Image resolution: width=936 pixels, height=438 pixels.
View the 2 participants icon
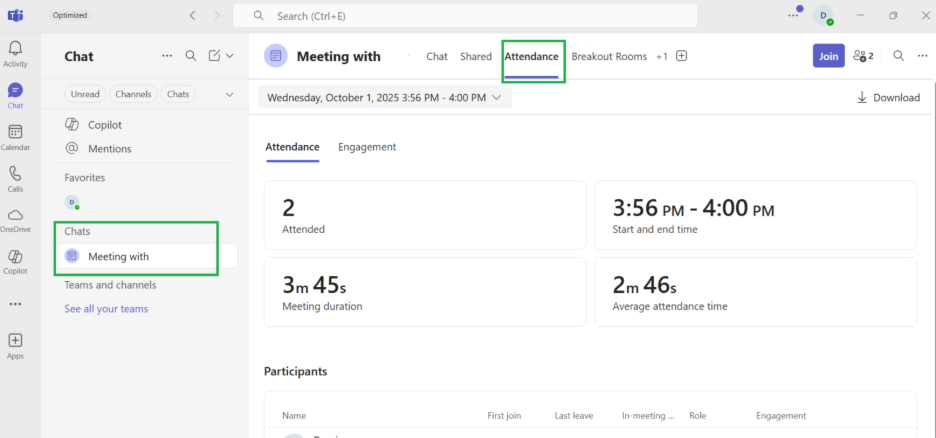pyautogui.click(x=863, y=56)
